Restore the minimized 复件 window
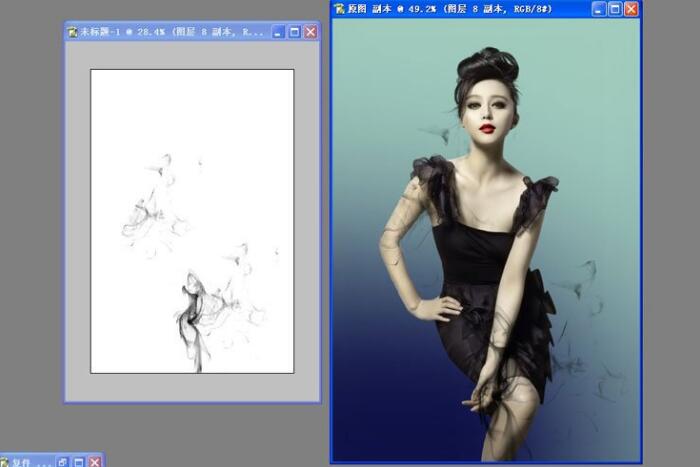 tap(62, 462)
